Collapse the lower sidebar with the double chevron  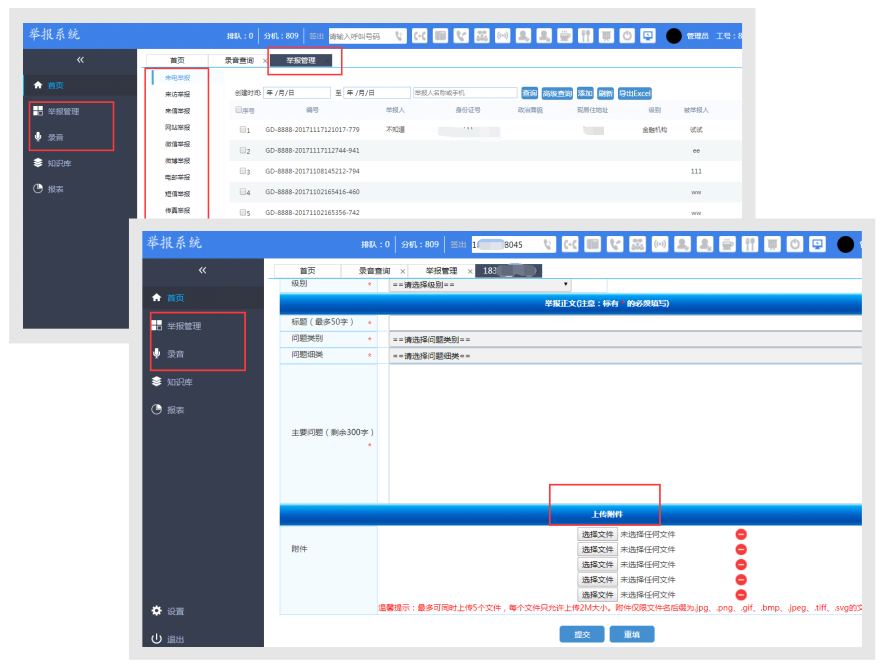[x=202, y=271]
